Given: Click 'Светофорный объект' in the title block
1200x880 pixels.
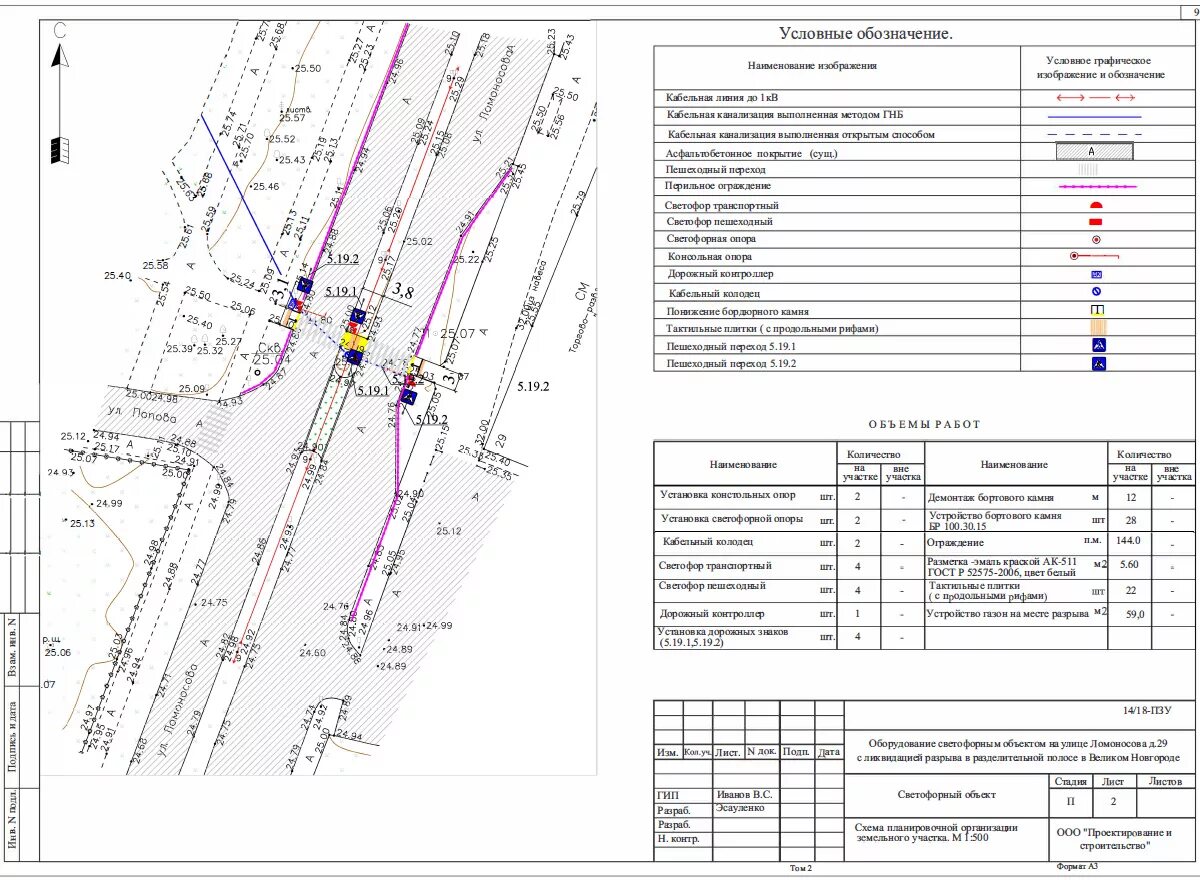Looking at the screenshot, I should pos(946,795).
